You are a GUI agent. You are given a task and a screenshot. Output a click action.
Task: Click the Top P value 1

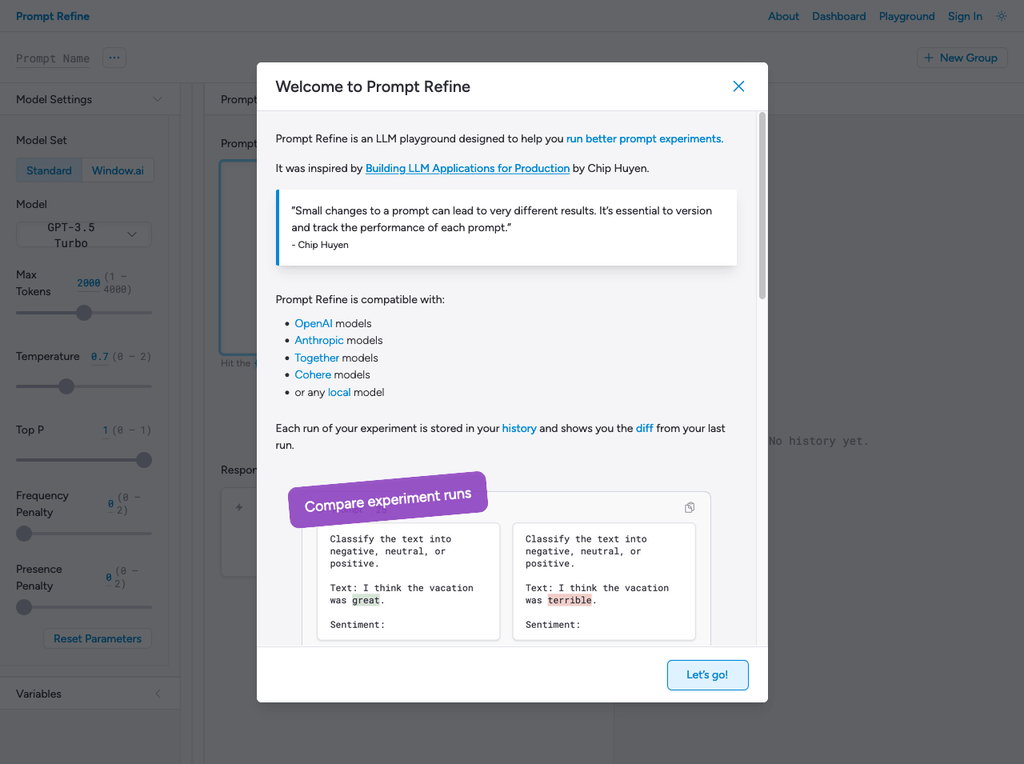coord(105,430)
